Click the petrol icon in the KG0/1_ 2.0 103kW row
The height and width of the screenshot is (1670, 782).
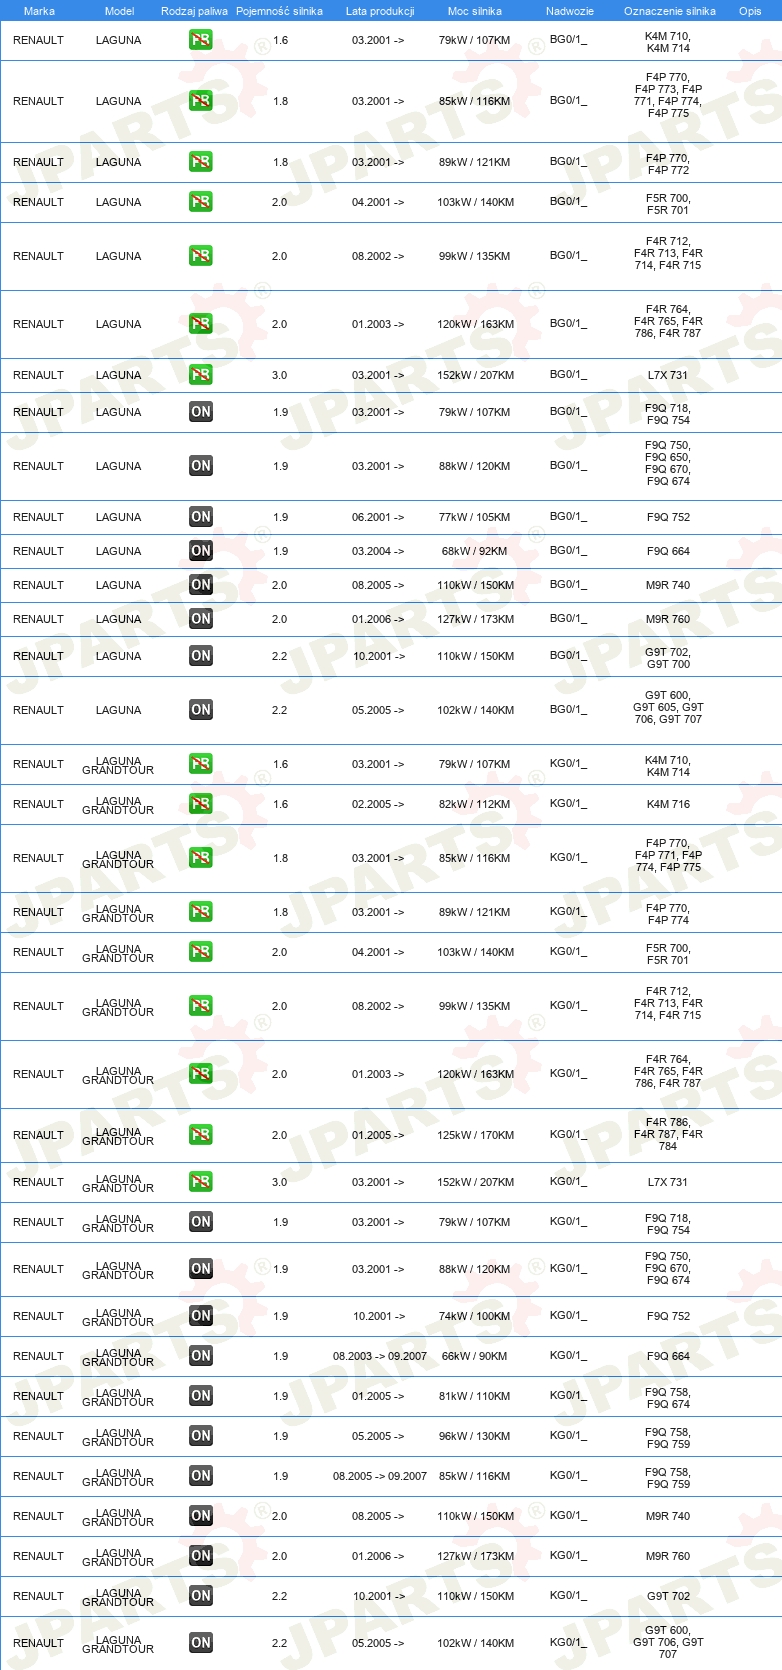pyautogui.click(x=201, y=952)
